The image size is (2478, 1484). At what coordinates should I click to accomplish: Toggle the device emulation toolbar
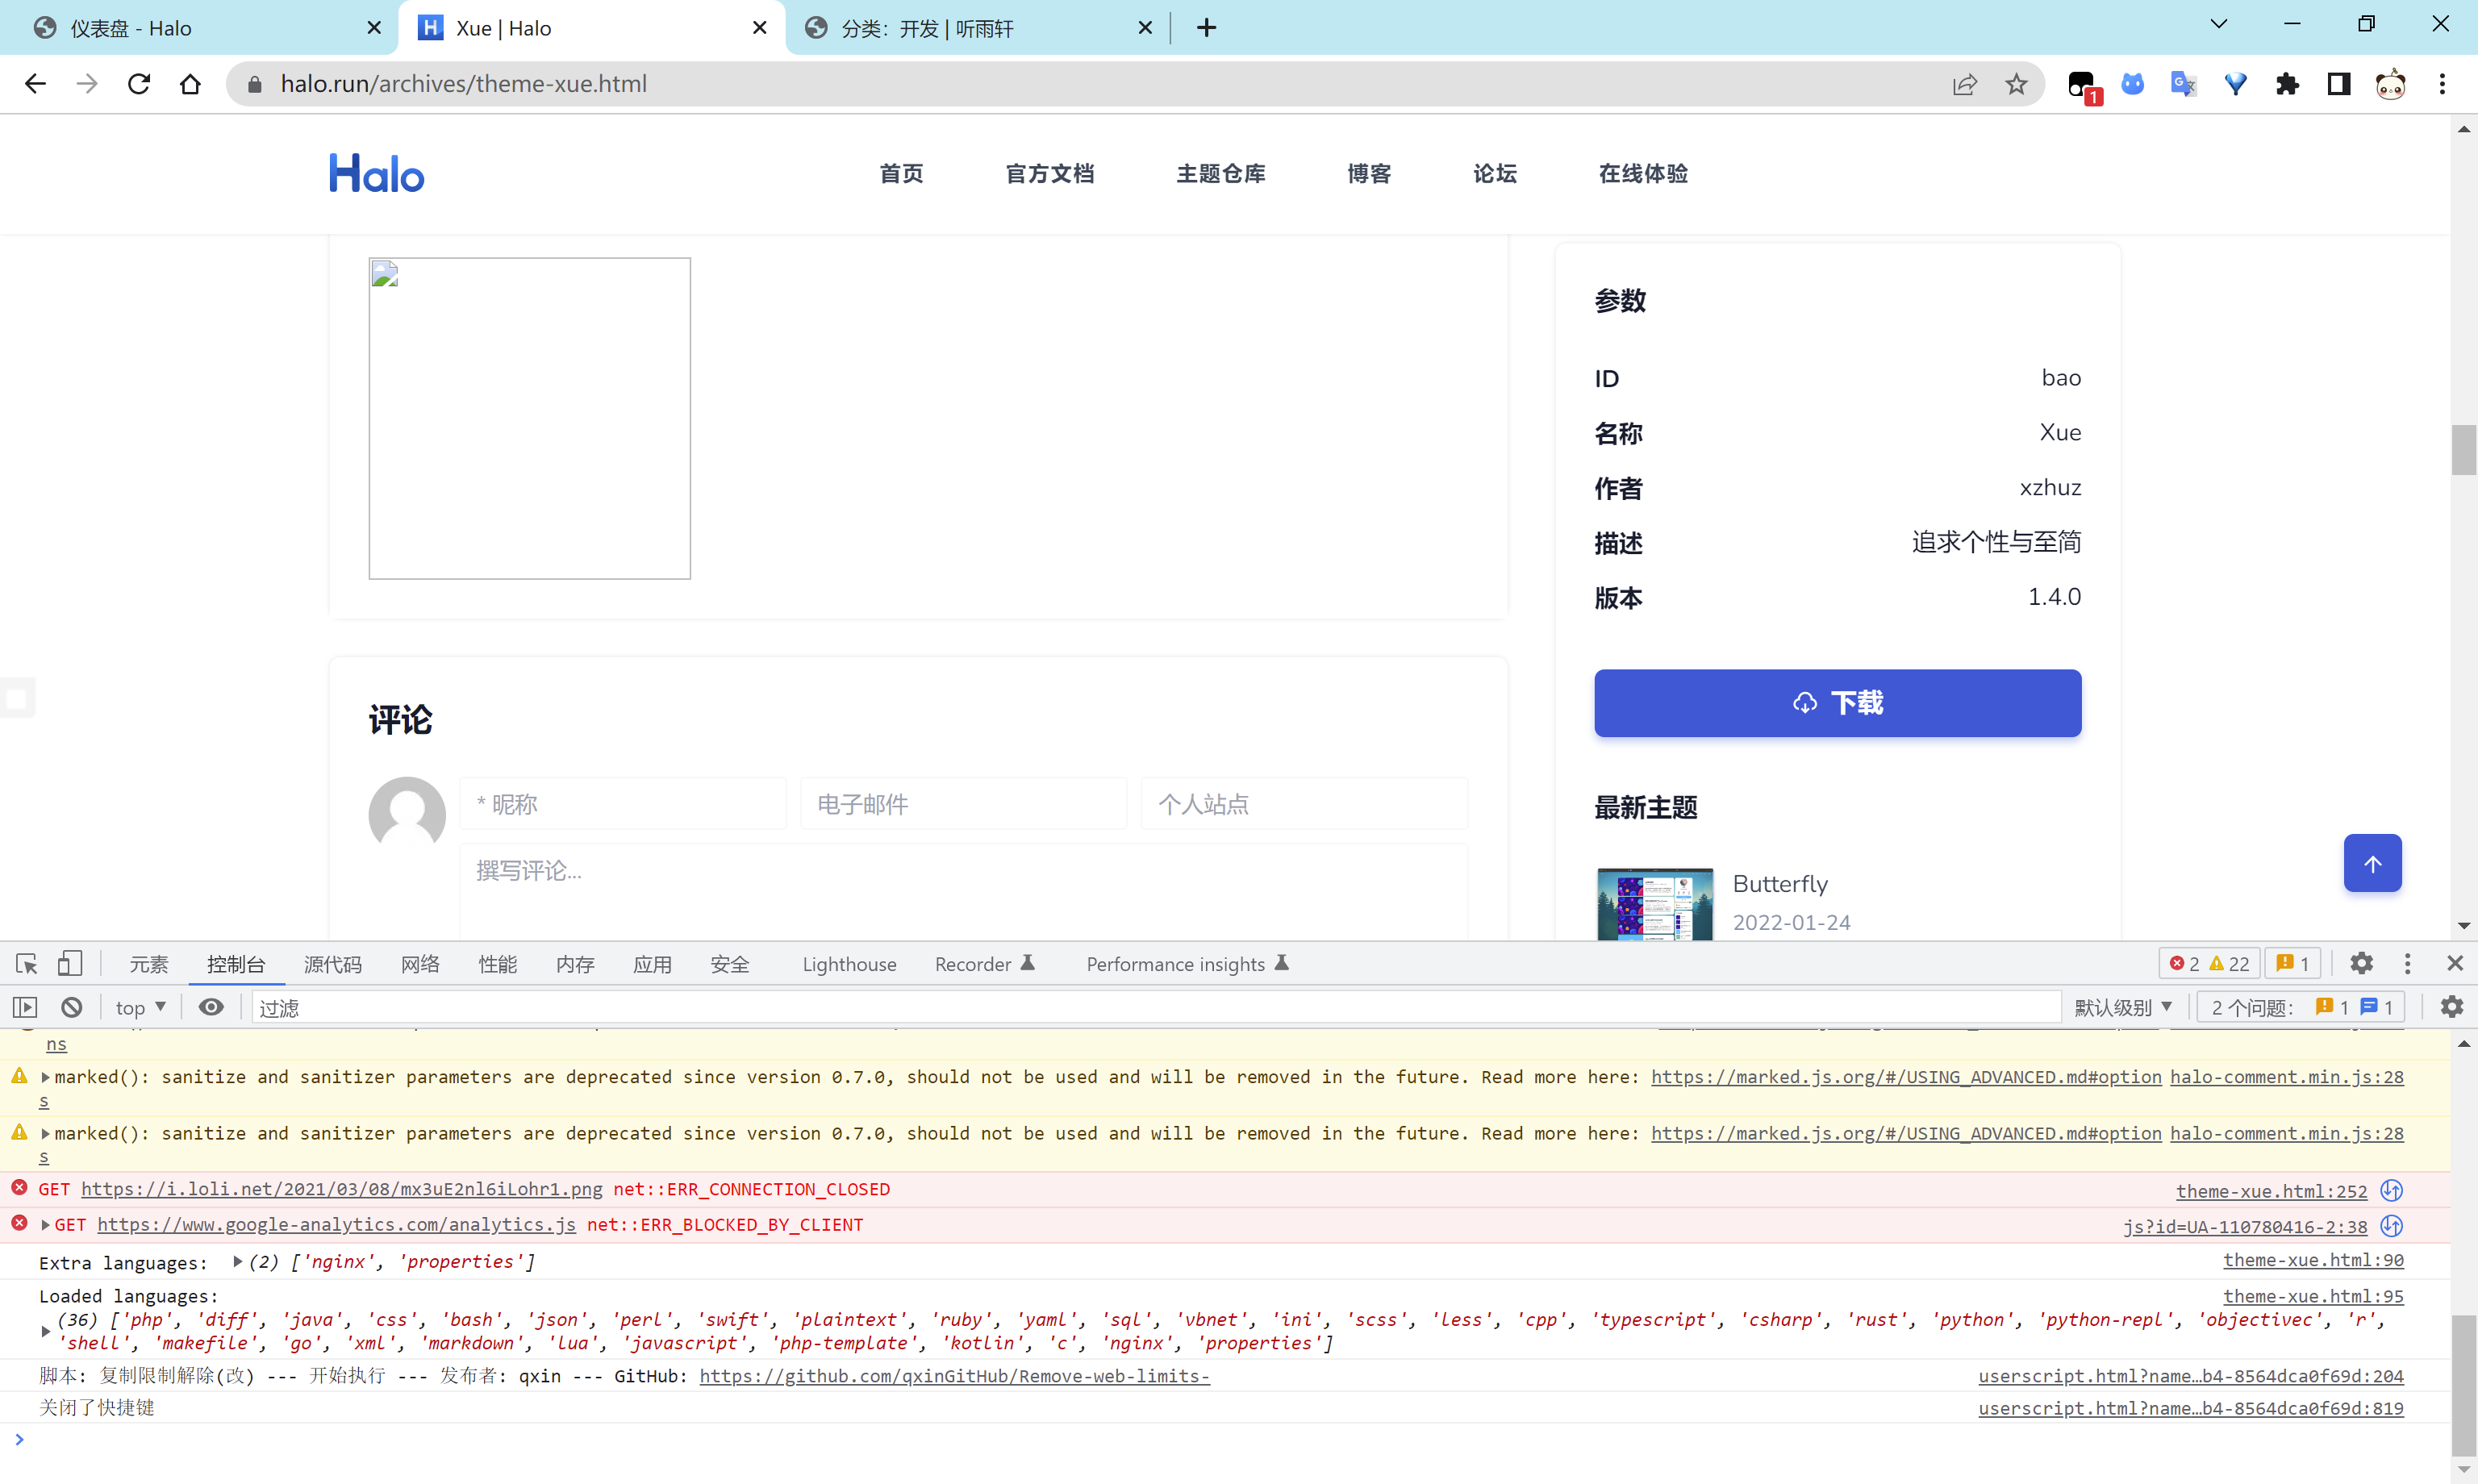tap(69, 963)
